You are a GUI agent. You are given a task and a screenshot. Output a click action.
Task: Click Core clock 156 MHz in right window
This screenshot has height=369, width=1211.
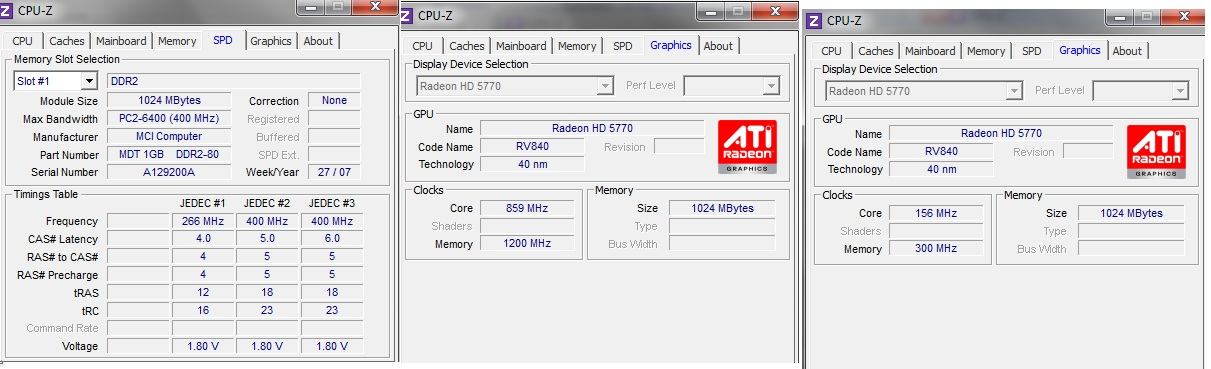click(936, 213)
